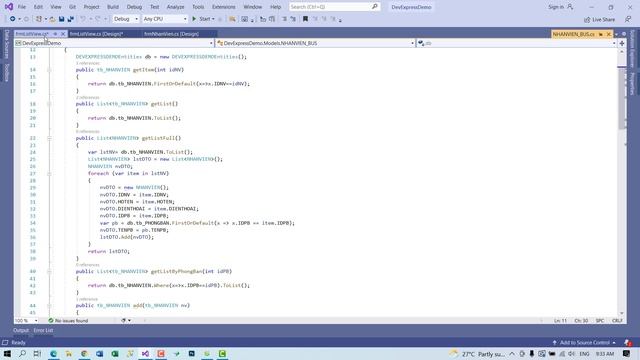Screen dimensions: 640x360
Task: Click the Windows Start button
Action: coord(7,353)
